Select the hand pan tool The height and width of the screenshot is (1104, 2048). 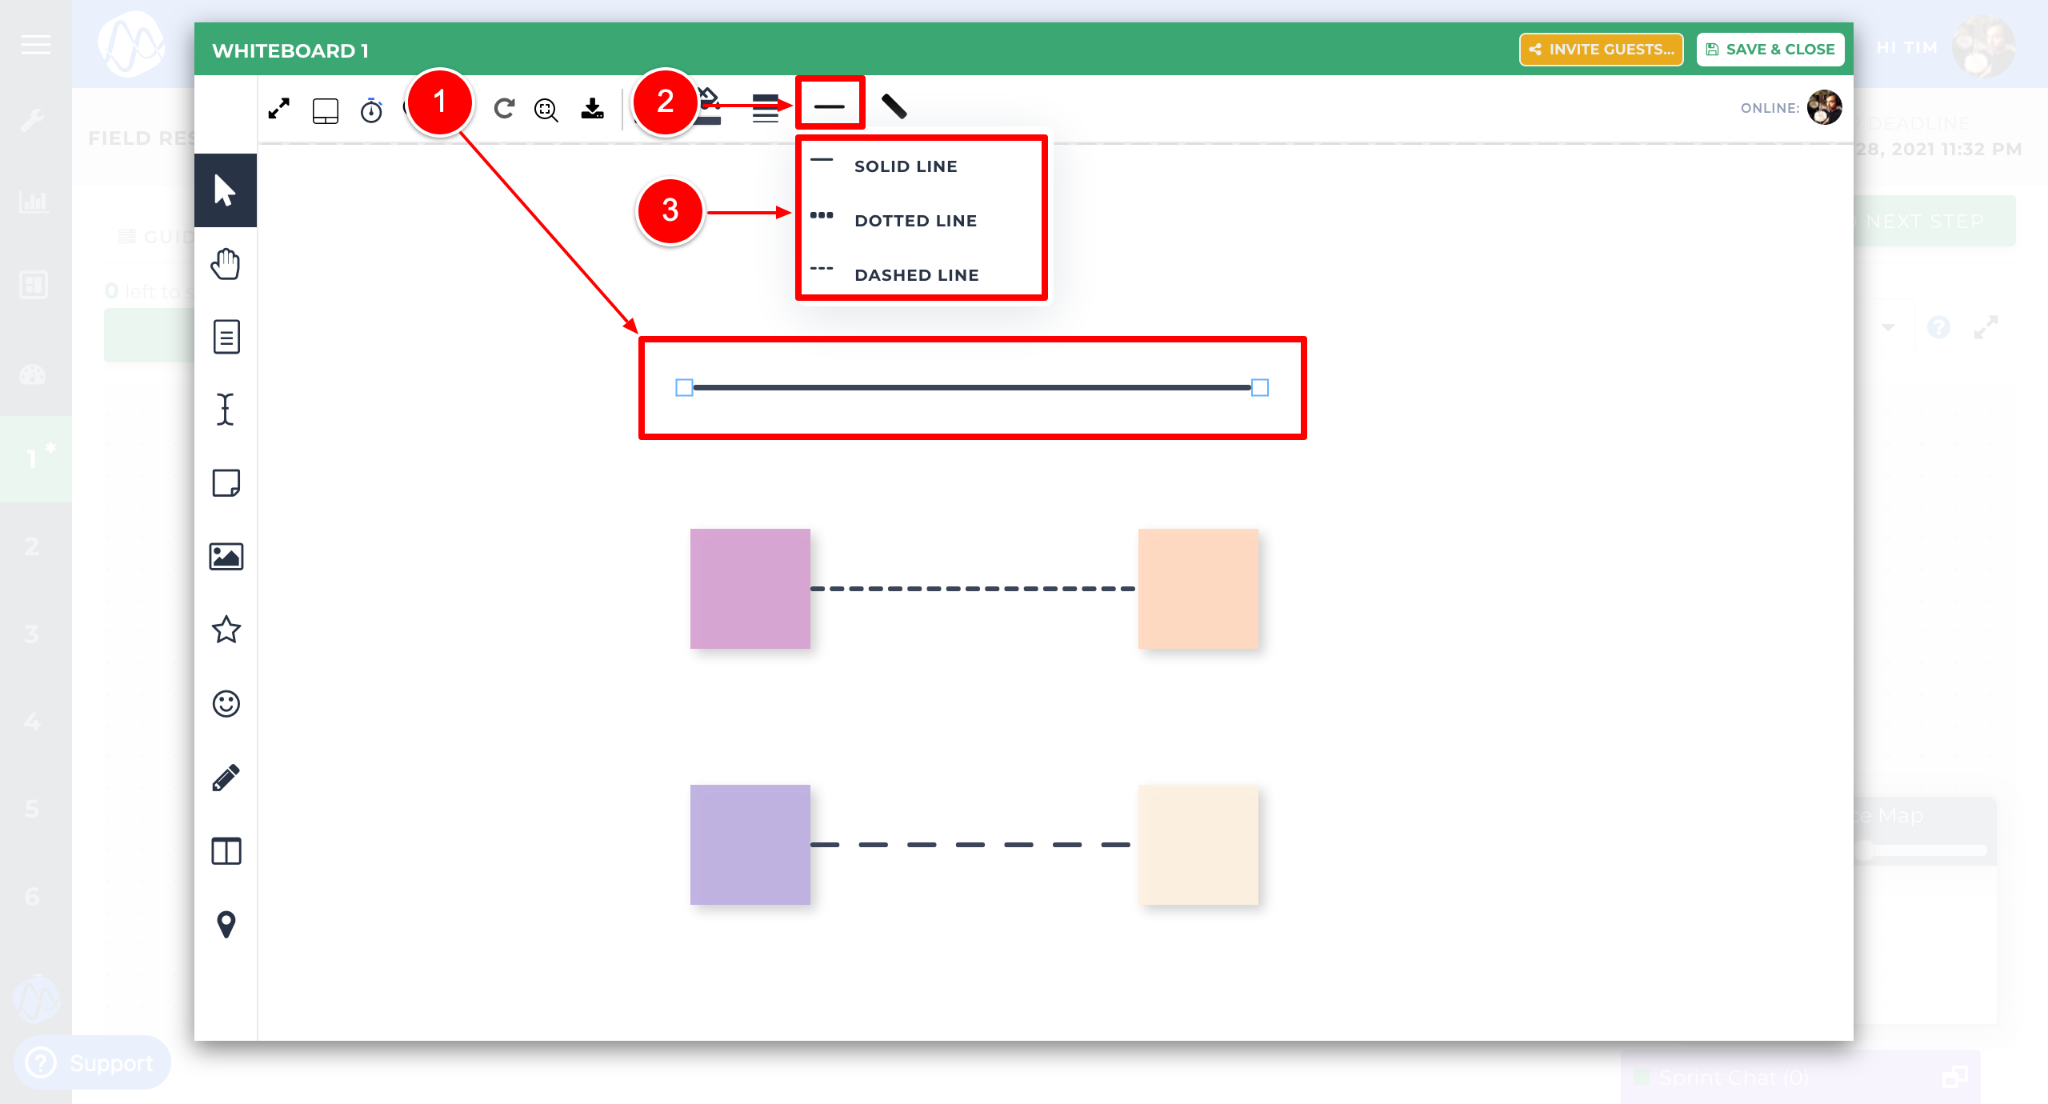tap(226, 264)
